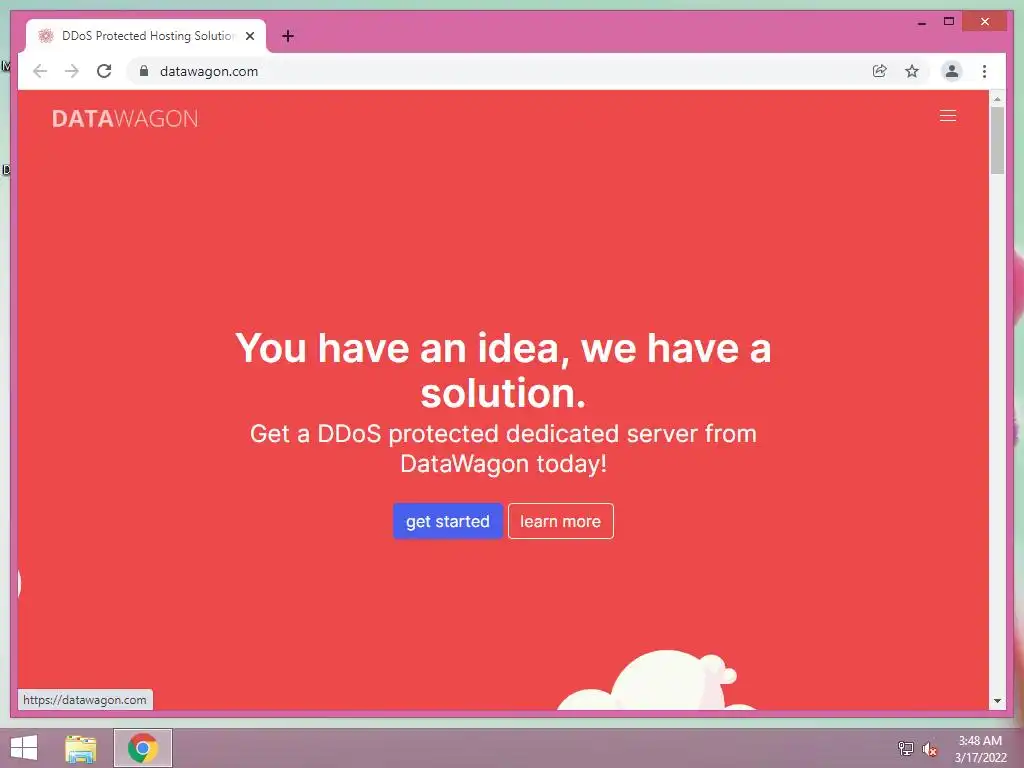Click the network tray icon
1024x768 pixels.
pos(905,748)
